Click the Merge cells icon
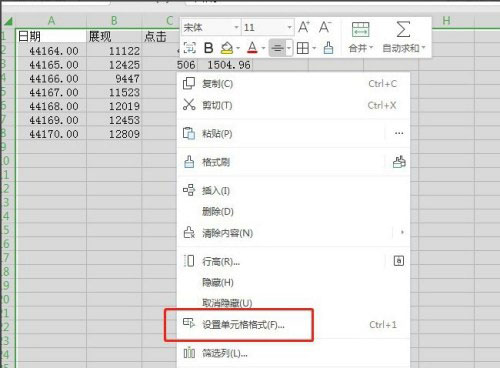This screenshot has height=368, width=500. 360,37
